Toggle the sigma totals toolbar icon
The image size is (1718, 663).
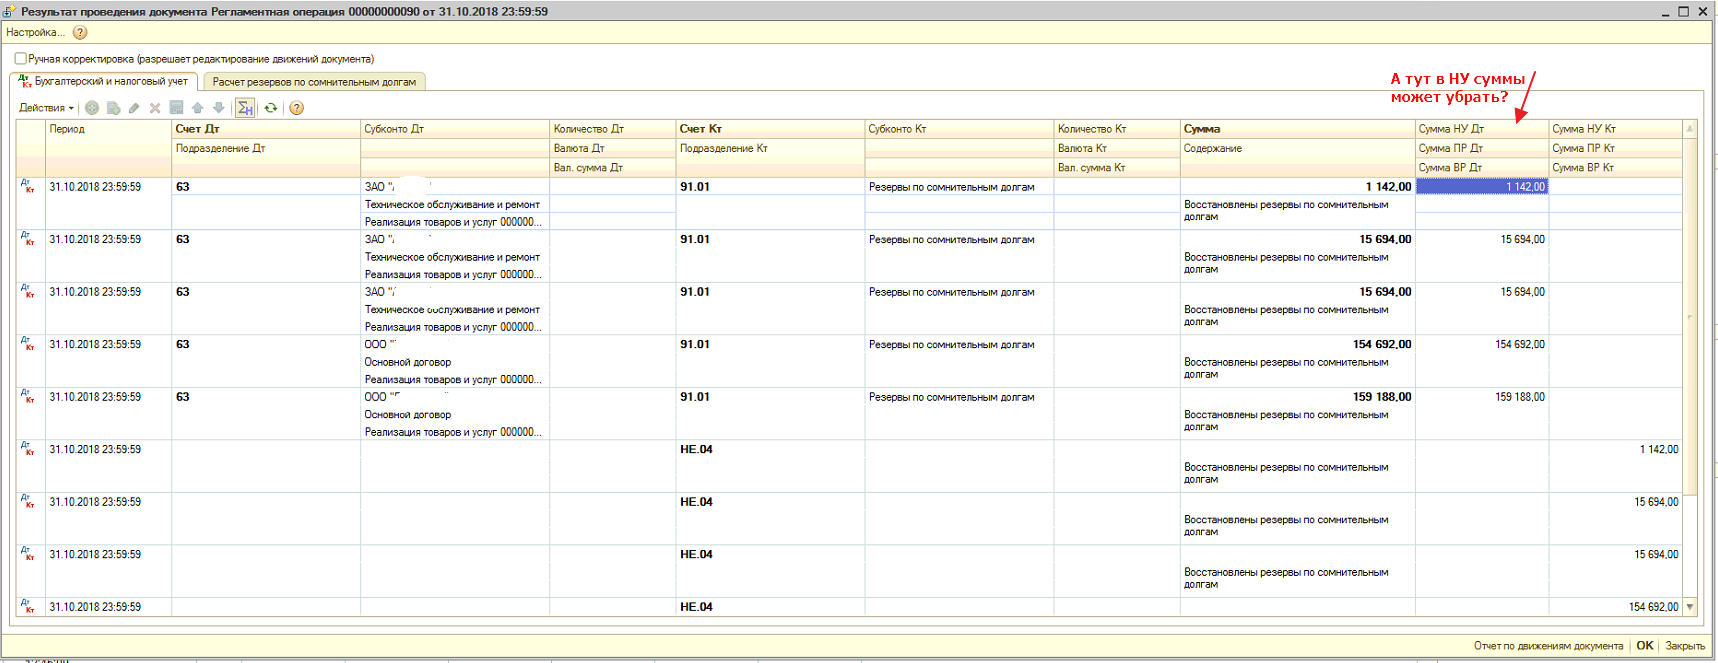245,108
